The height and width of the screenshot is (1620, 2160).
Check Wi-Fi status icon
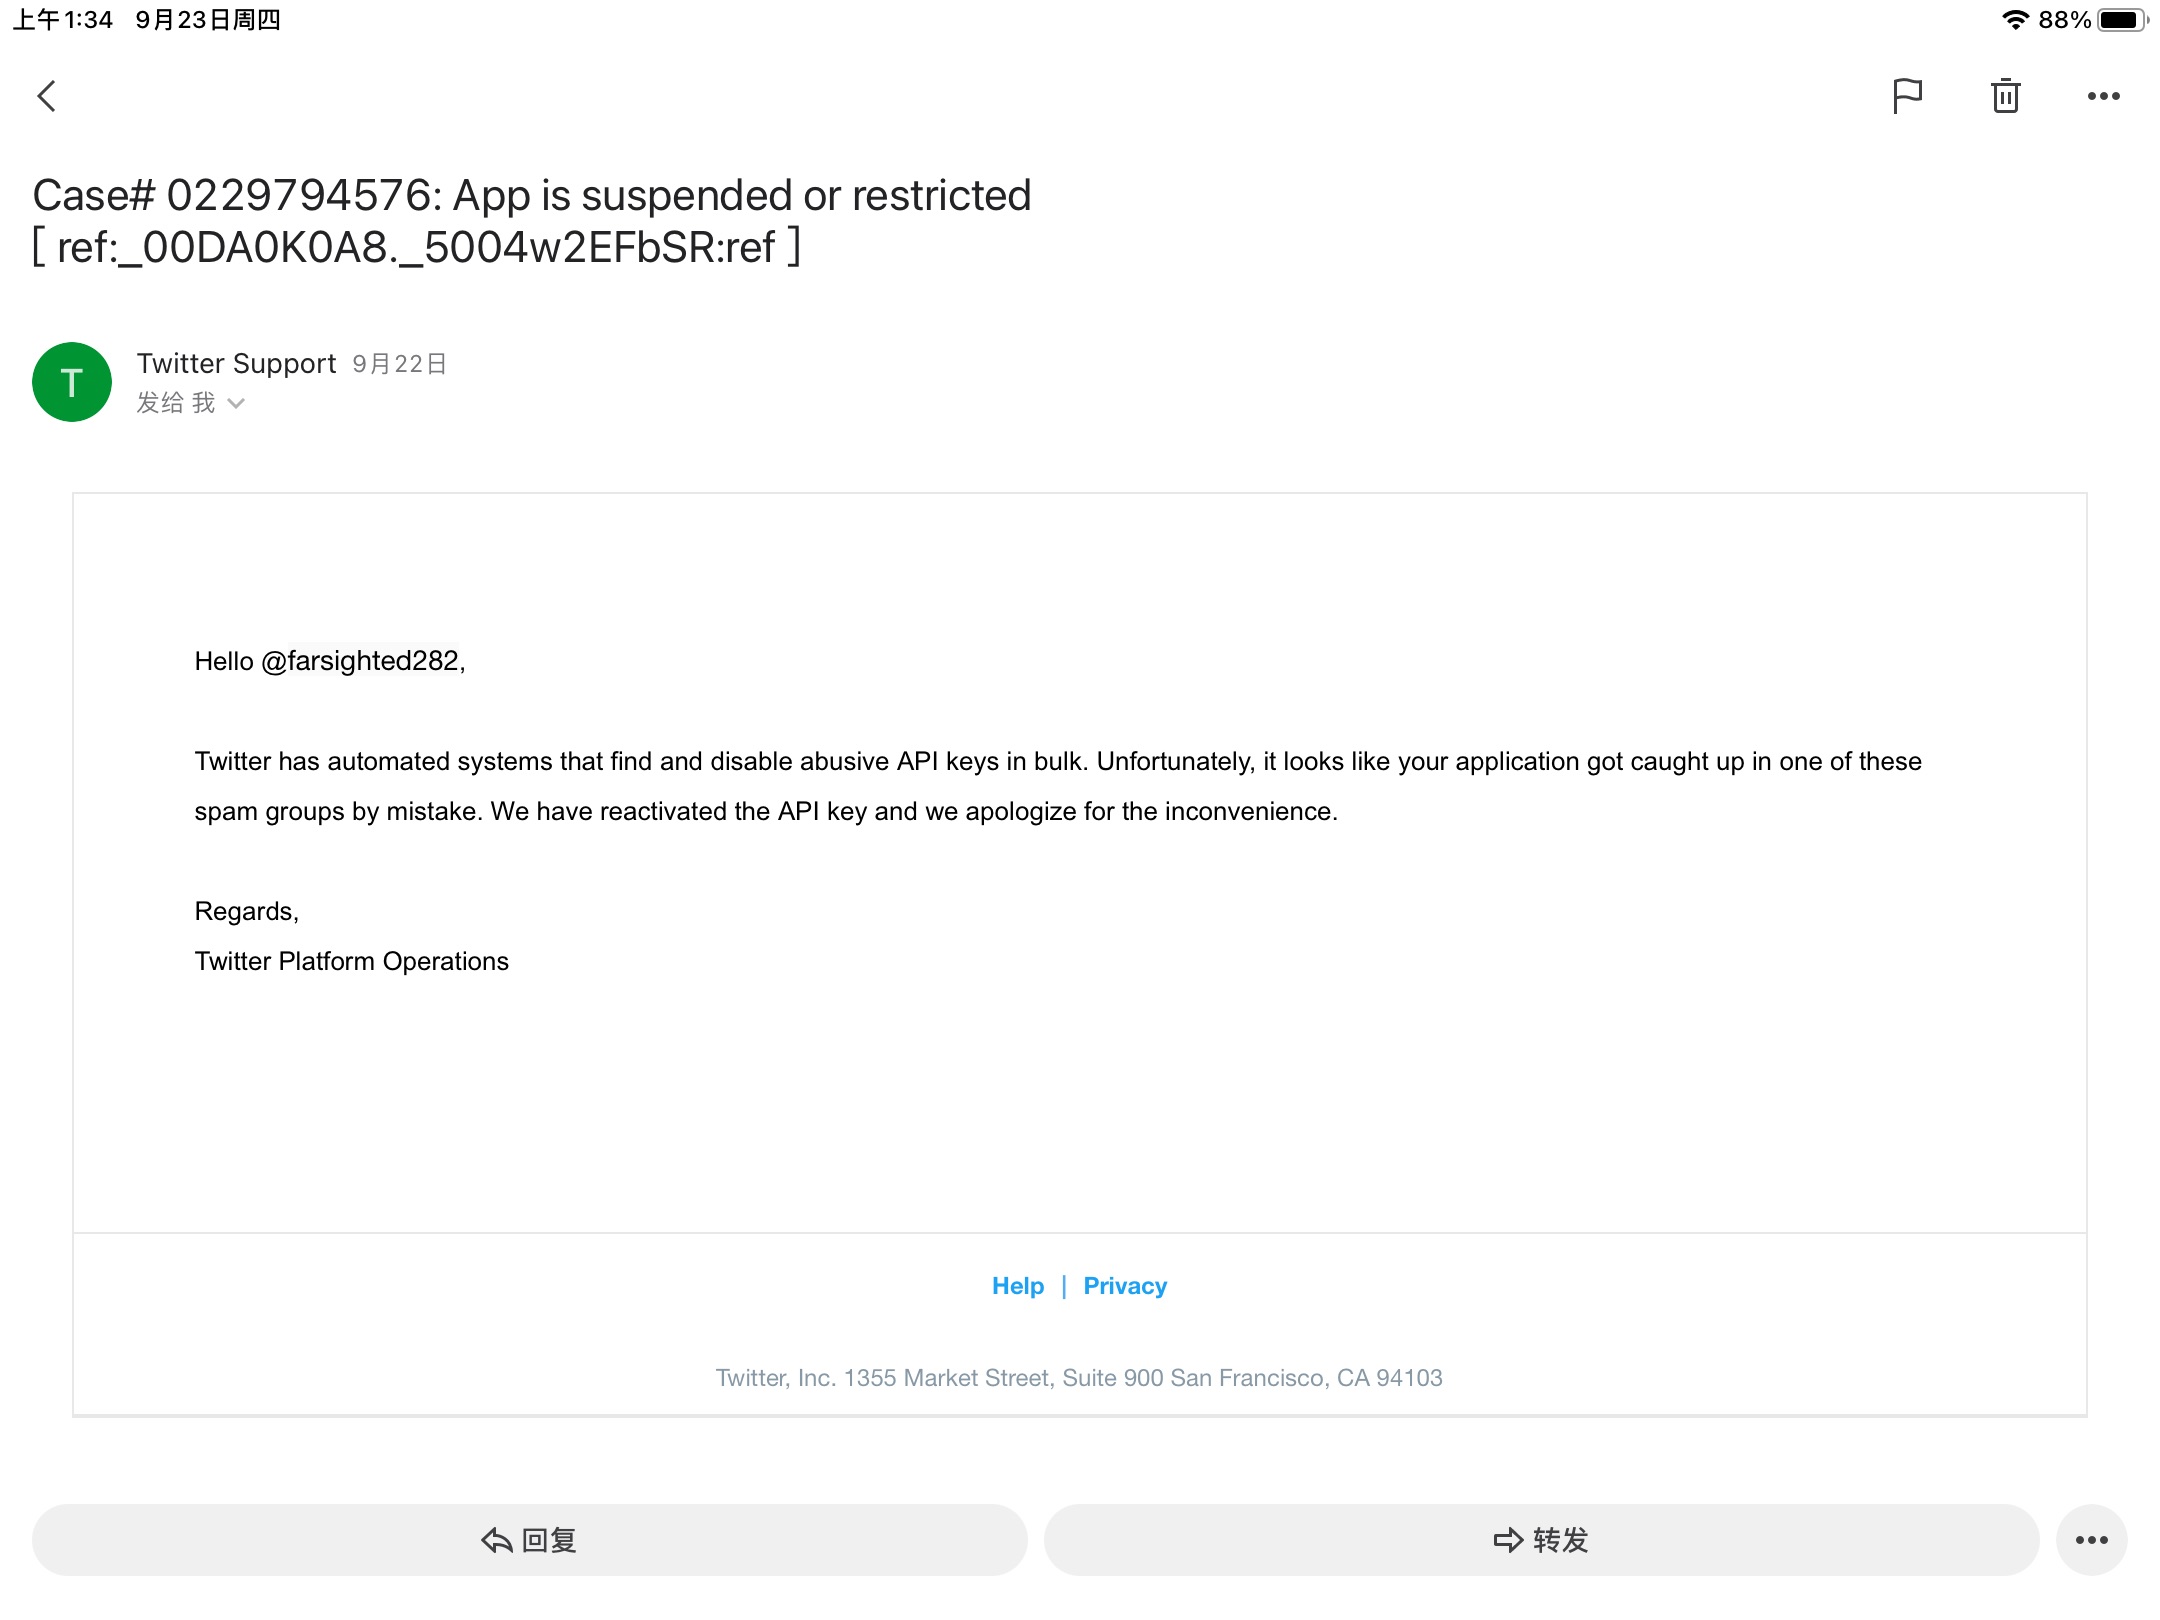pos(2015,20)
